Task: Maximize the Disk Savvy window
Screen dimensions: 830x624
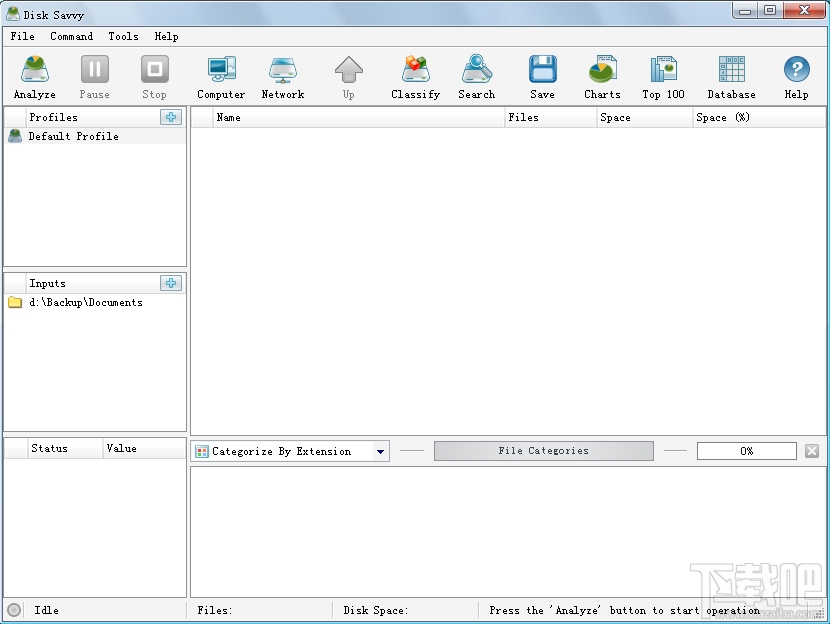Action: coord(770,10)
